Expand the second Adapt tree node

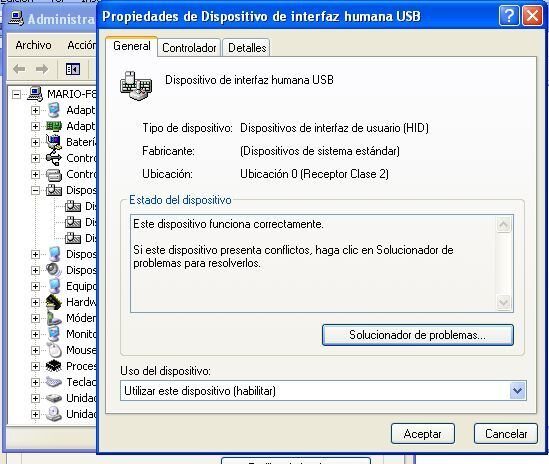coord(35,126)
